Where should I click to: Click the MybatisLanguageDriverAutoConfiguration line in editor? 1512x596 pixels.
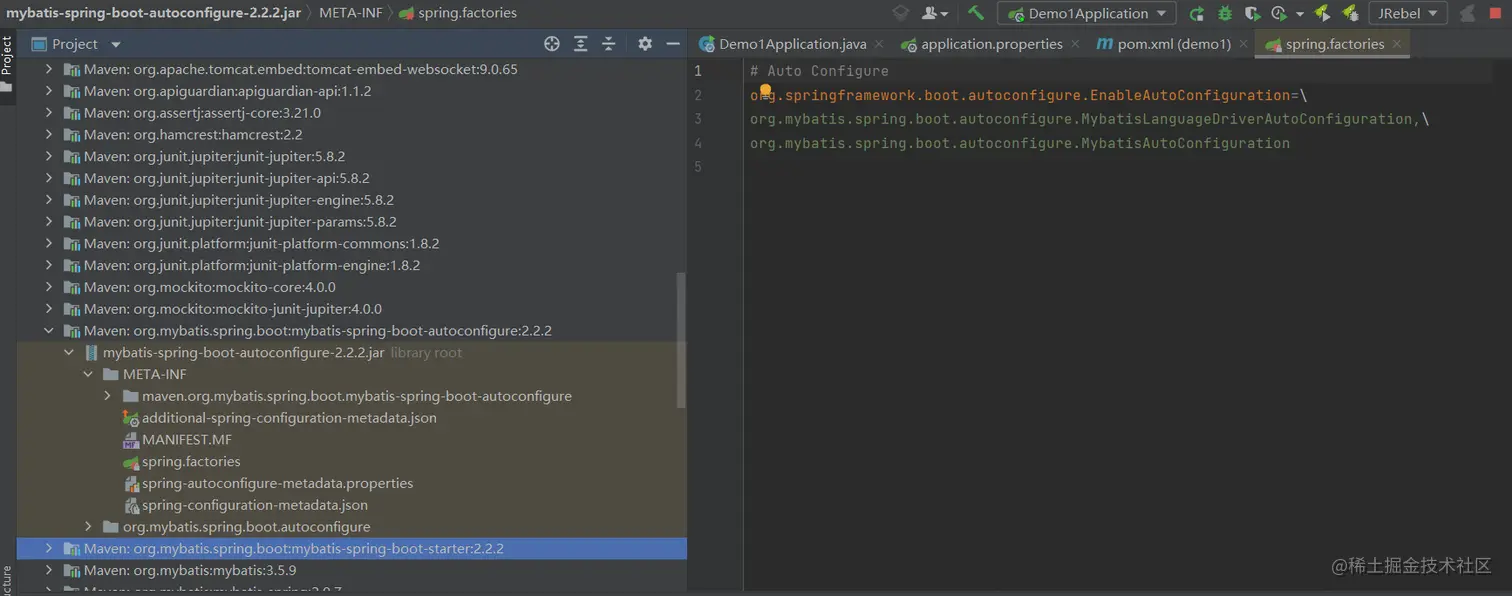click(x=1089, y=119)
